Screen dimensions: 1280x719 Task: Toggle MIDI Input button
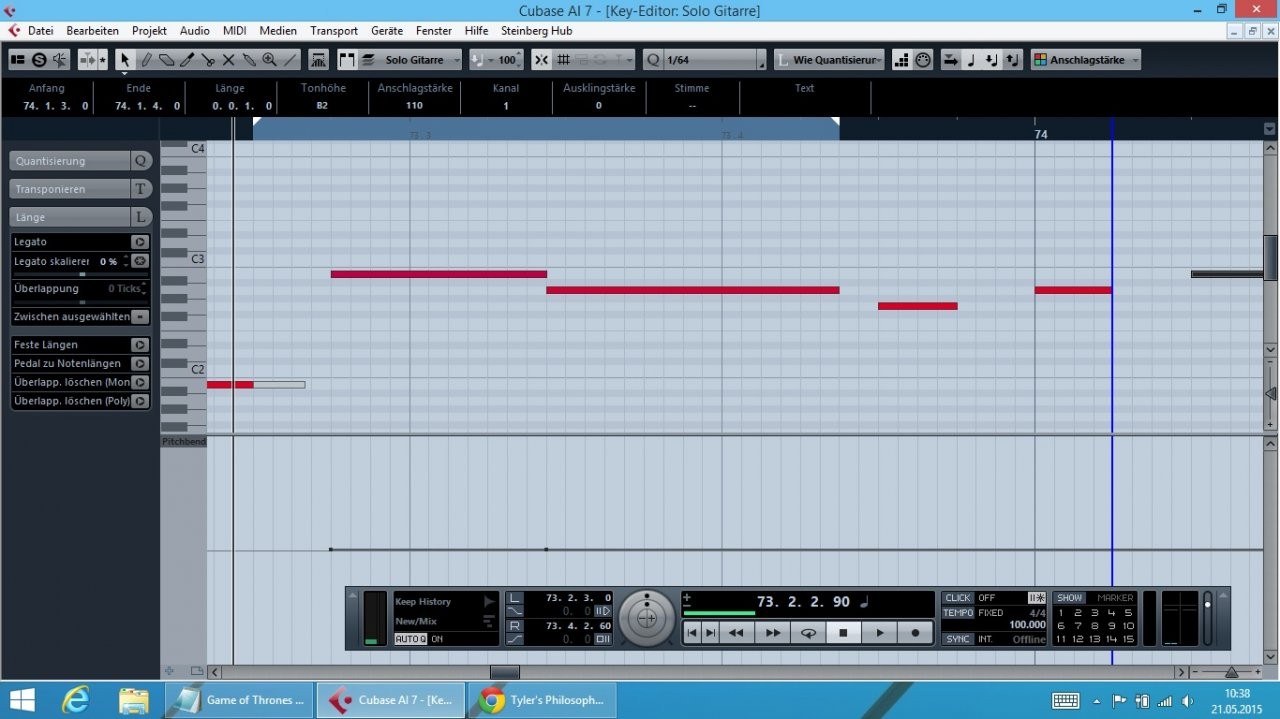pyautogui.click(x=923, y=60)
